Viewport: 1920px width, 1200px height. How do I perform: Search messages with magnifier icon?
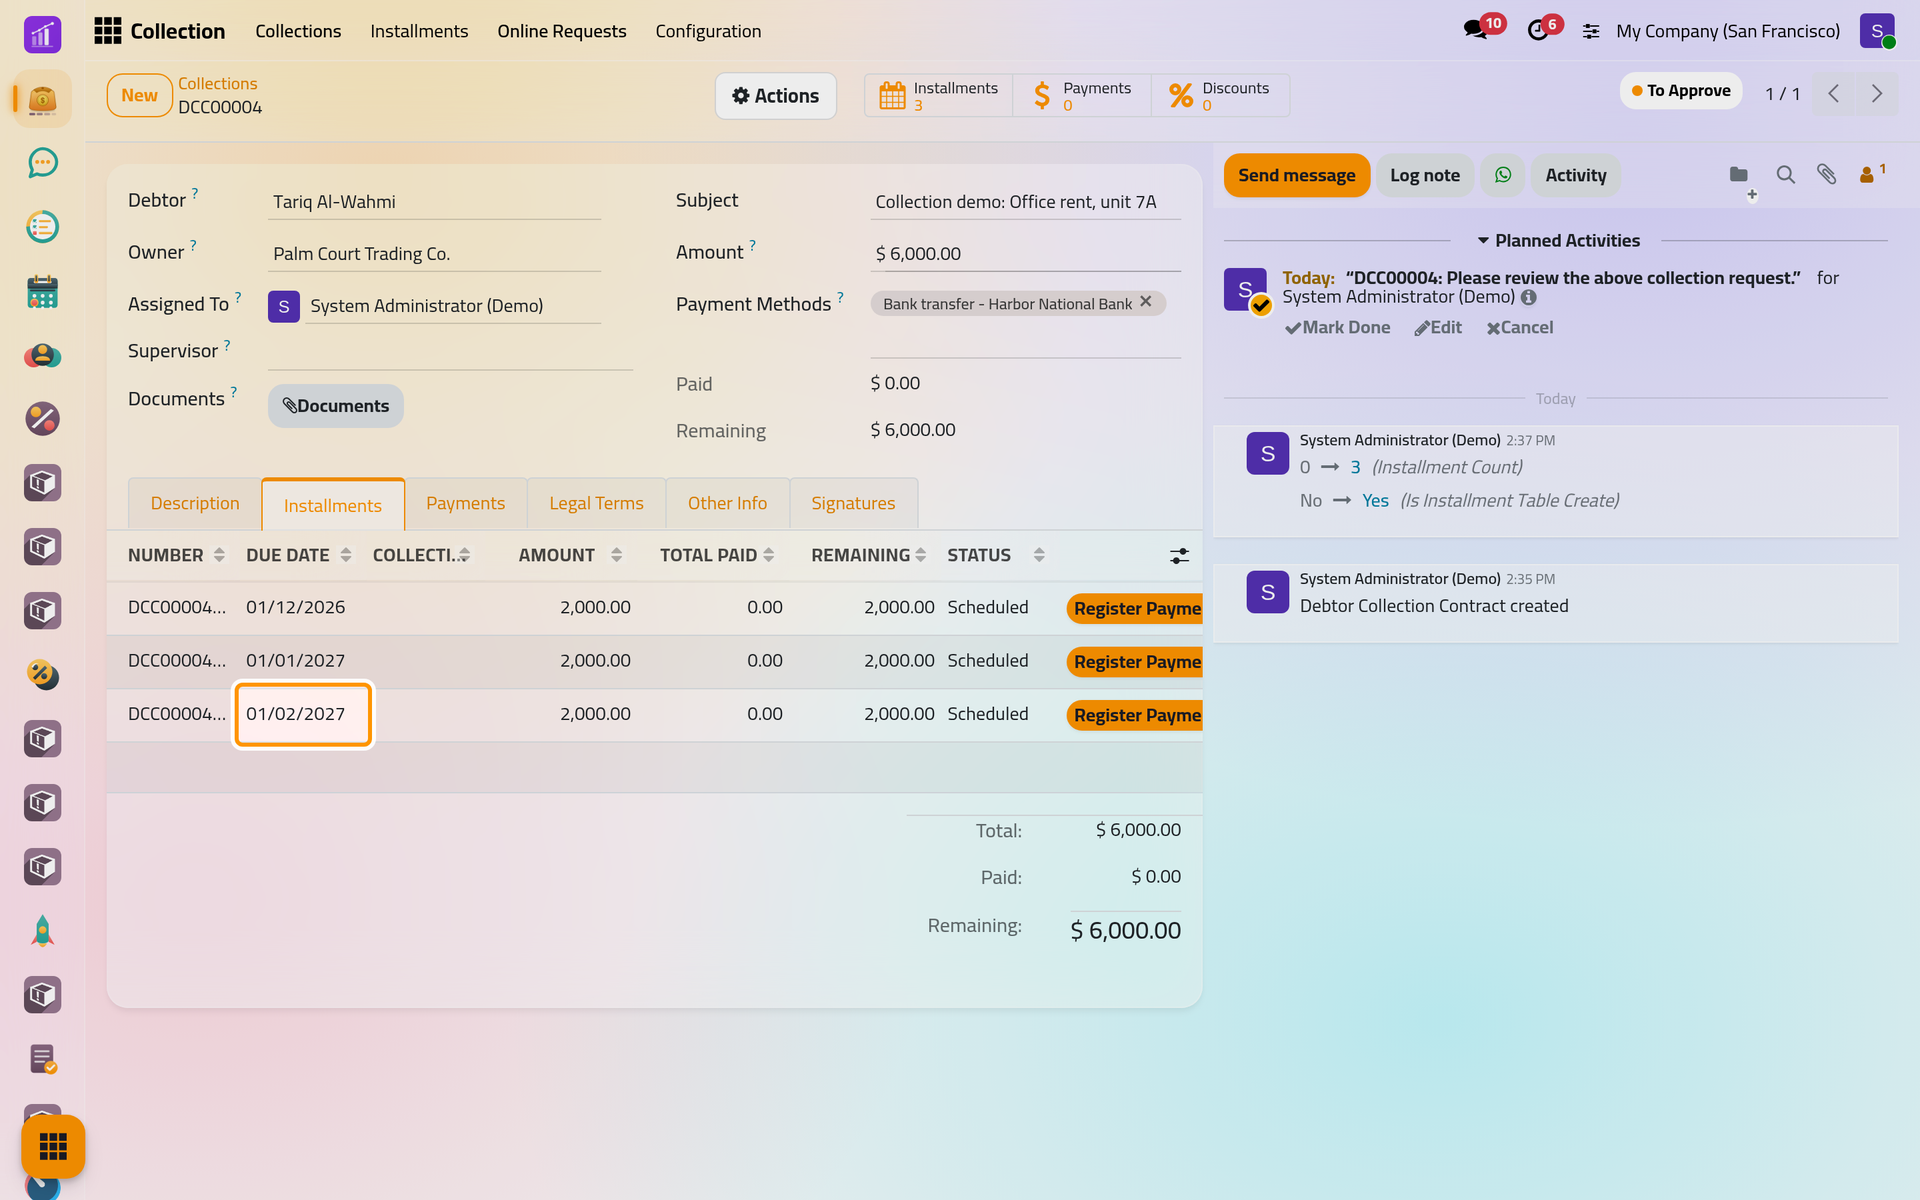click(x=1785, y=175)
